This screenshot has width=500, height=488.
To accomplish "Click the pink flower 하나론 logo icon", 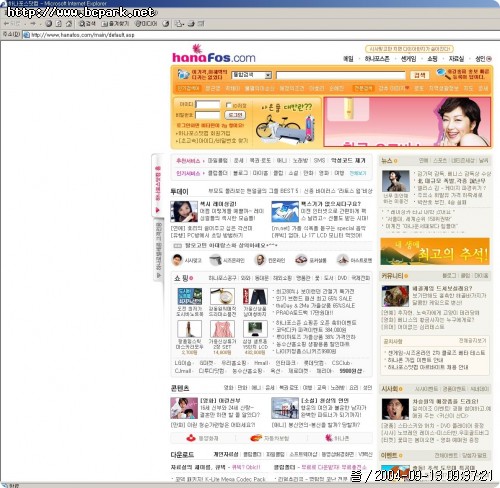I will (x=329, y=438).
